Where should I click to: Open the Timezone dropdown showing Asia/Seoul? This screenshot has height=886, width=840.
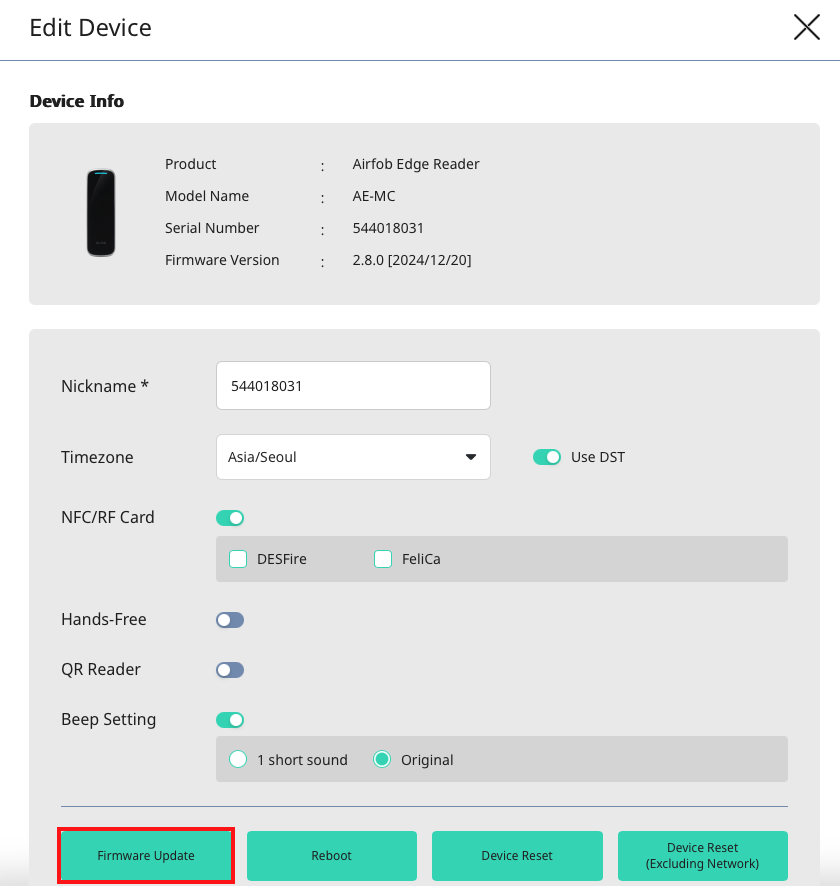click(x=353, y=457)
